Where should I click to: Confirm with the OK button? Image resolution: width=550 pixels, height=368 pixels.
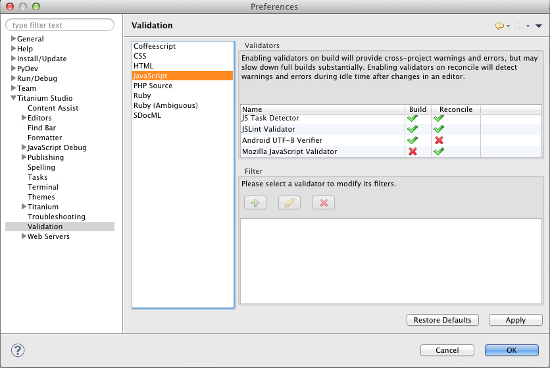pos(512,350)
